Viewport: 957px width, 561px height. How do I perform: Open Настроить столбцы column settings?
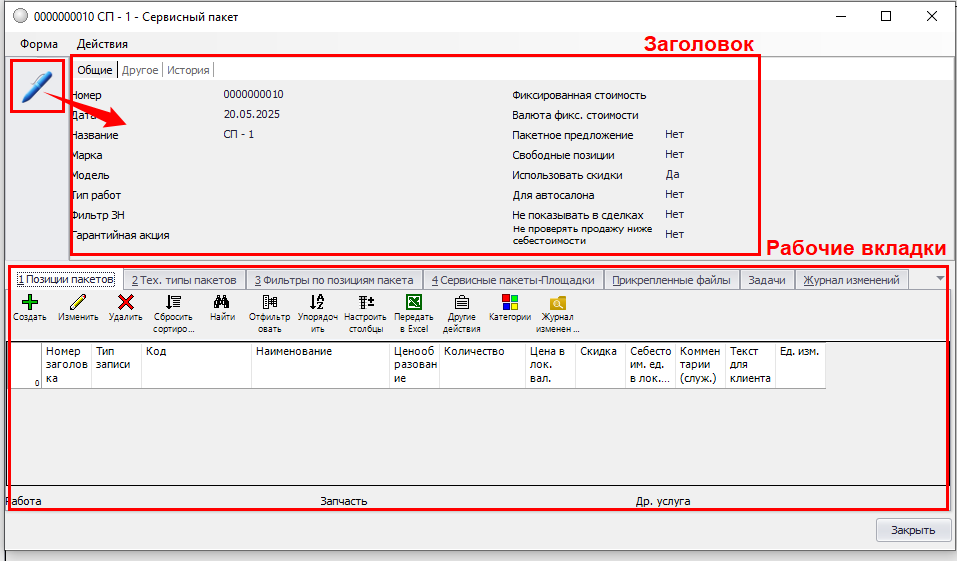point(365,302)
